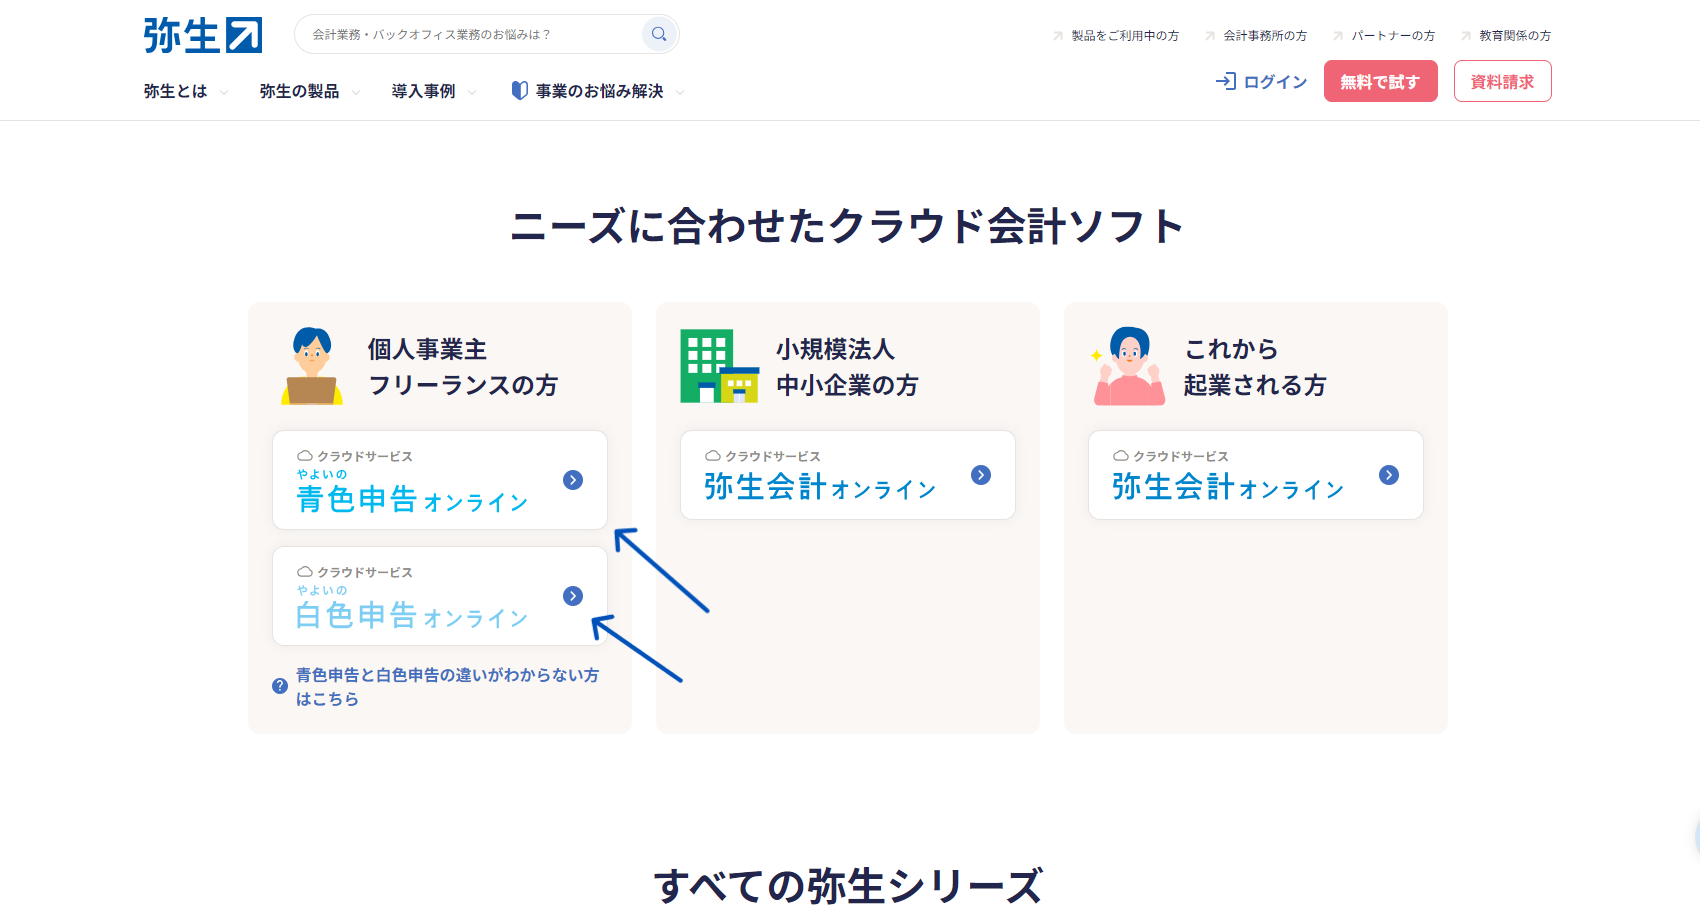Expand the chevron next to 弥生の製品
The image size is (1700, 909).
tap(356, 92)
